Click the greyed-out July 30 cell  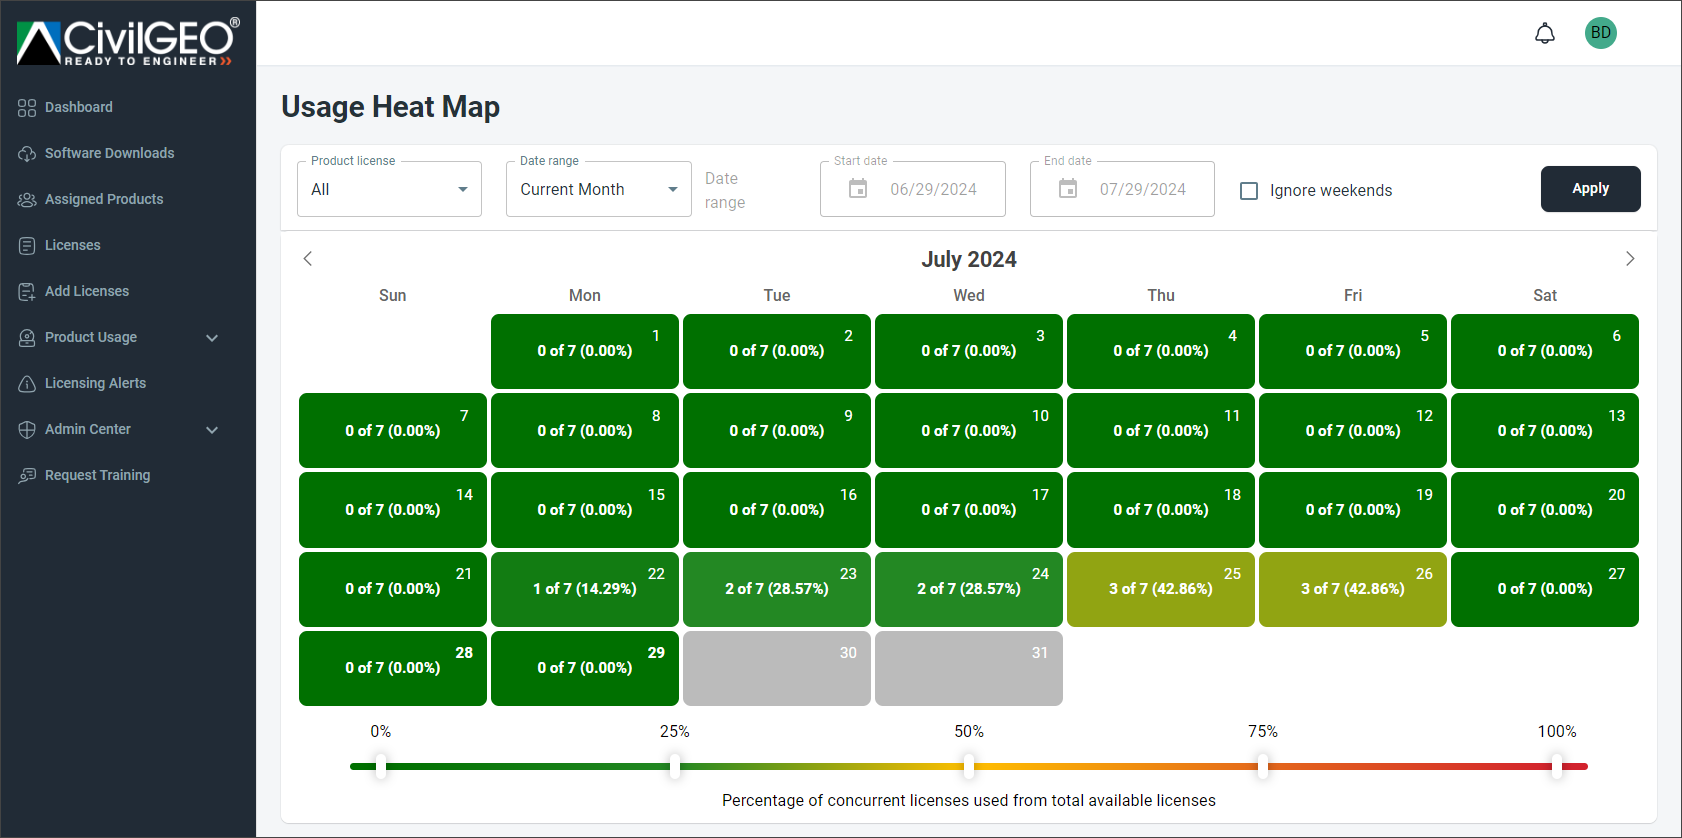point(777,668)
